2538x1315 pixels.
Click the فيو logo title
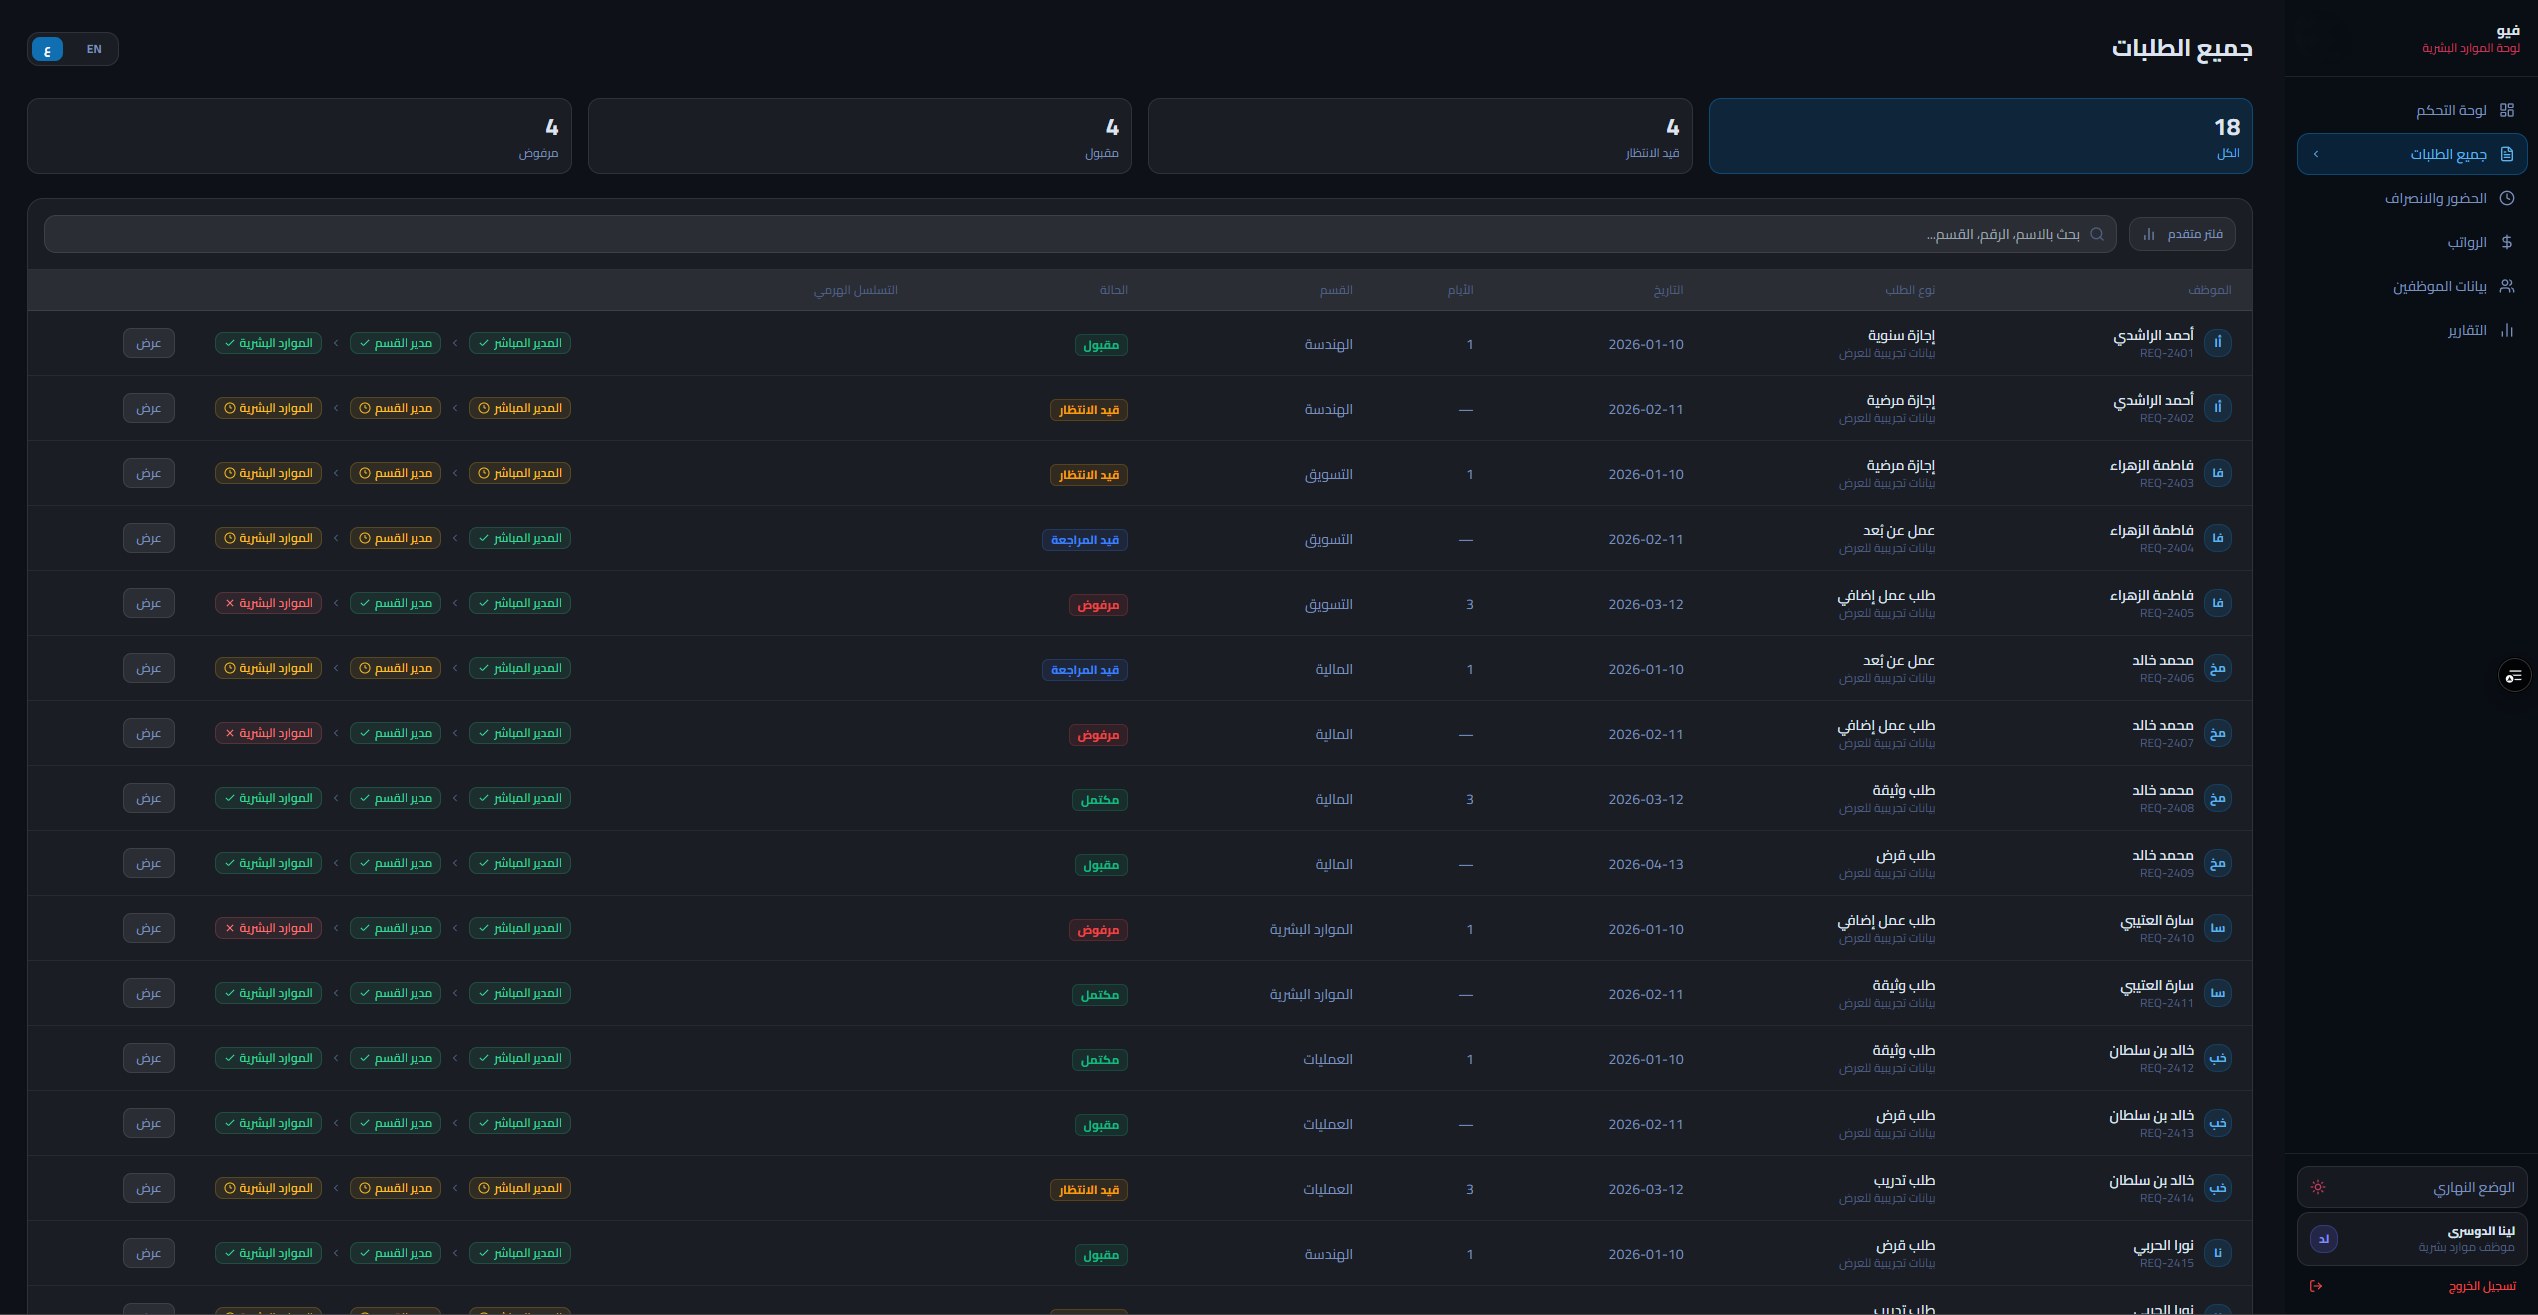pos(2508,31)
